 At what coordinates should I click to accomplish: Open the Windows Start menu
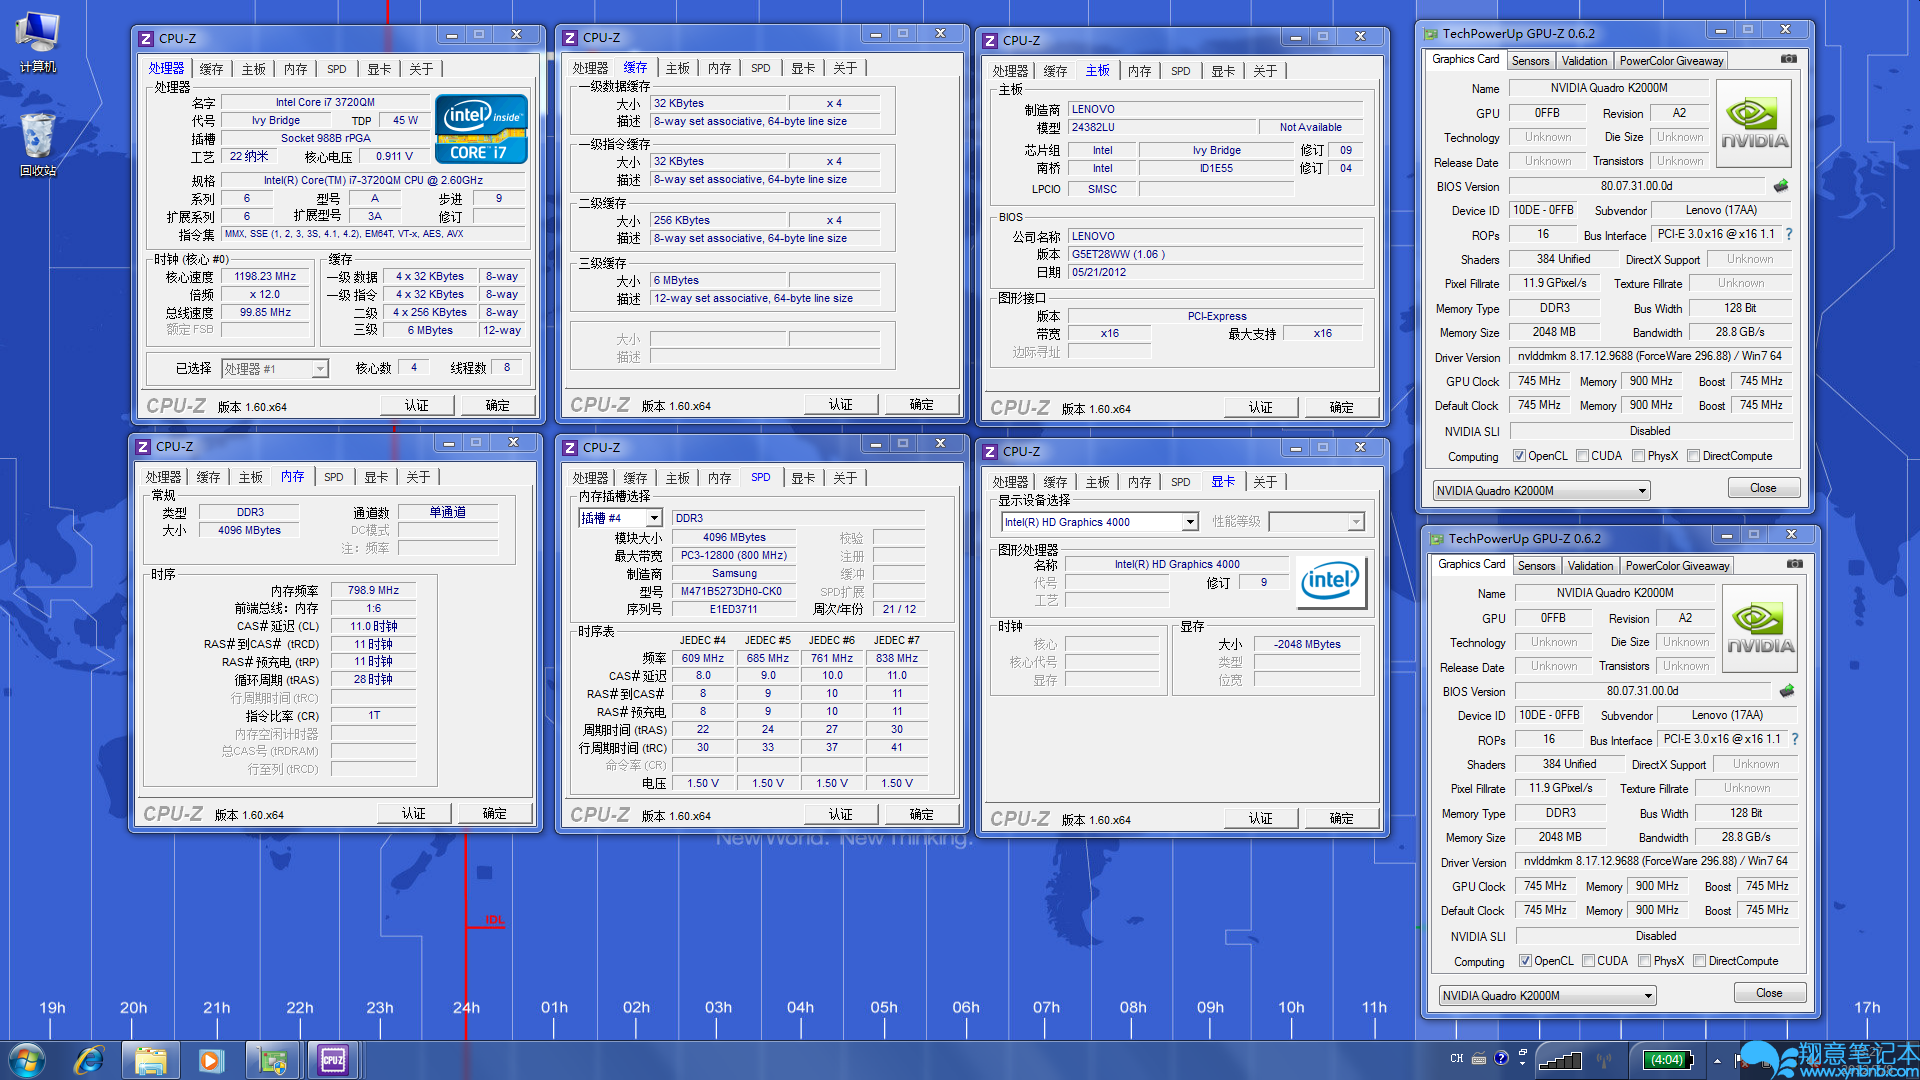pos(27,1060)
